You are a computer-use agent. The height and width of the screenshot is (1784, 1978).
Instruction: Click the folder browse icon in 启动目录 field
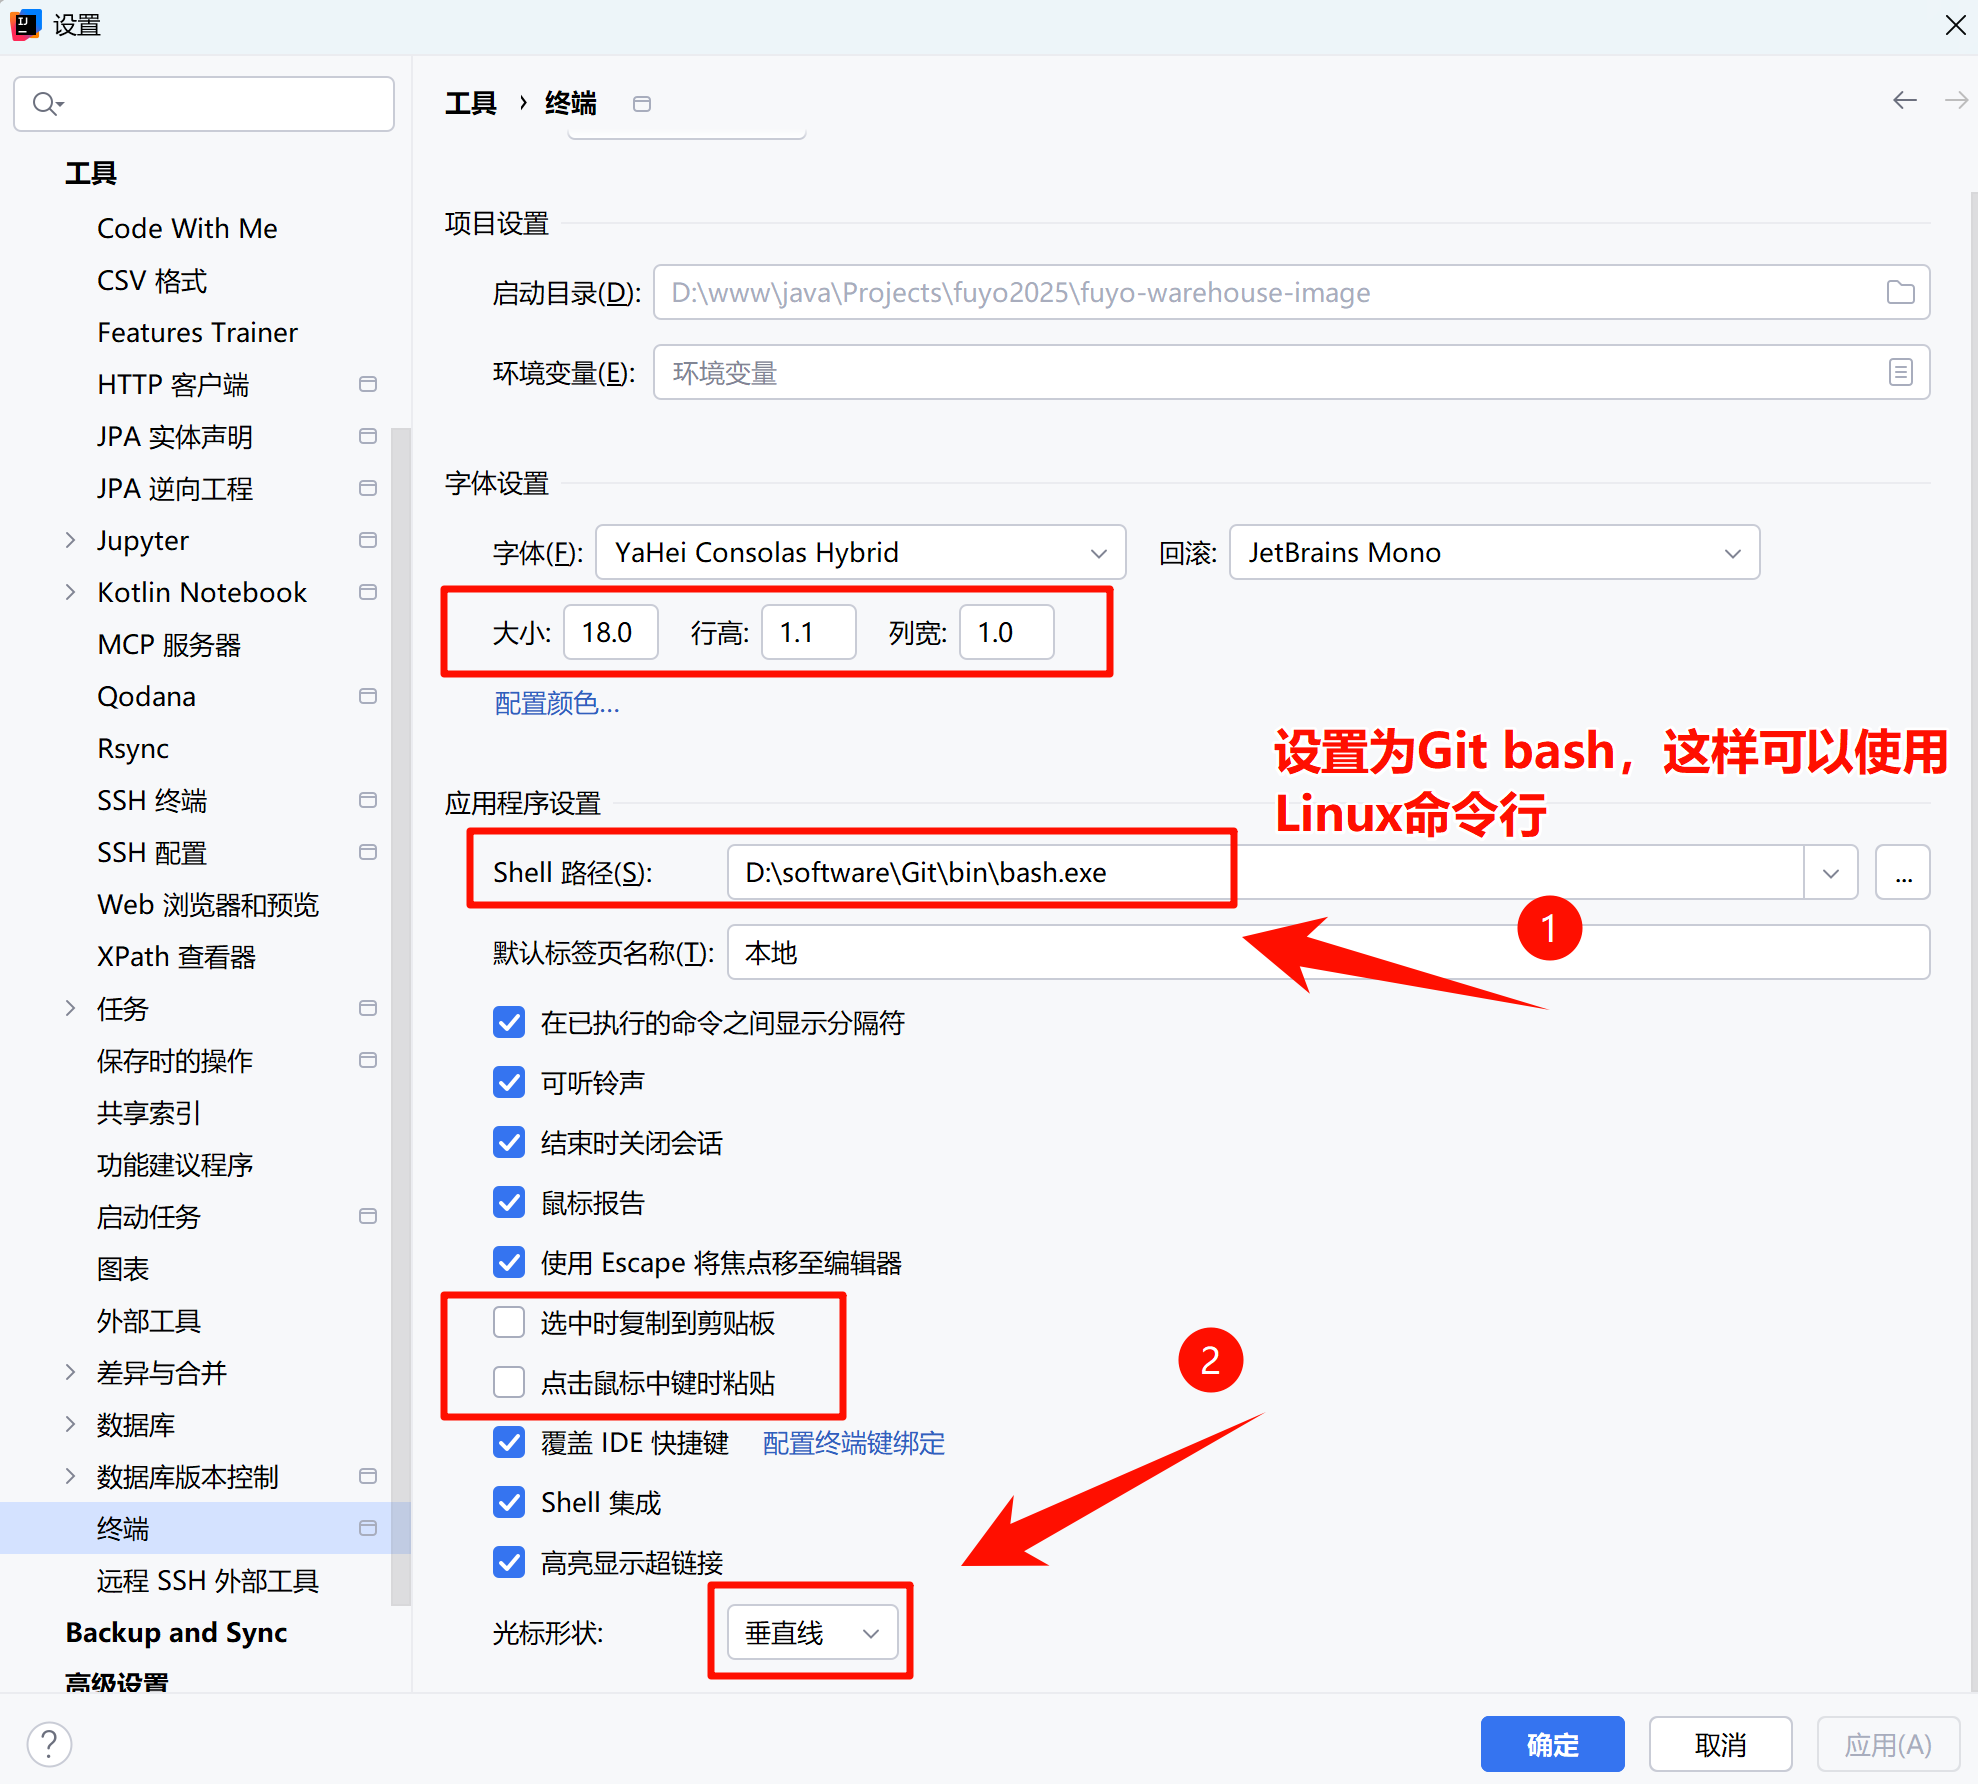pyautogui.click(x=1900, y=292)
